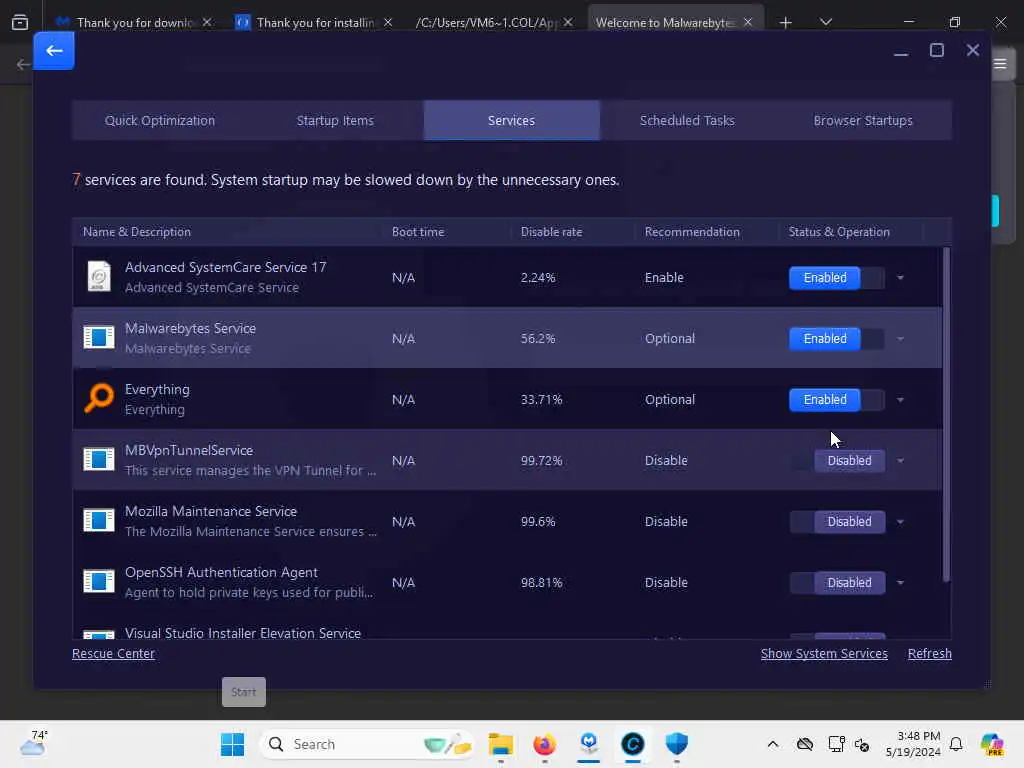1024x768 pixels.
Task: Open the blue shield app in taskbar
Action: [x=677, y=744]
